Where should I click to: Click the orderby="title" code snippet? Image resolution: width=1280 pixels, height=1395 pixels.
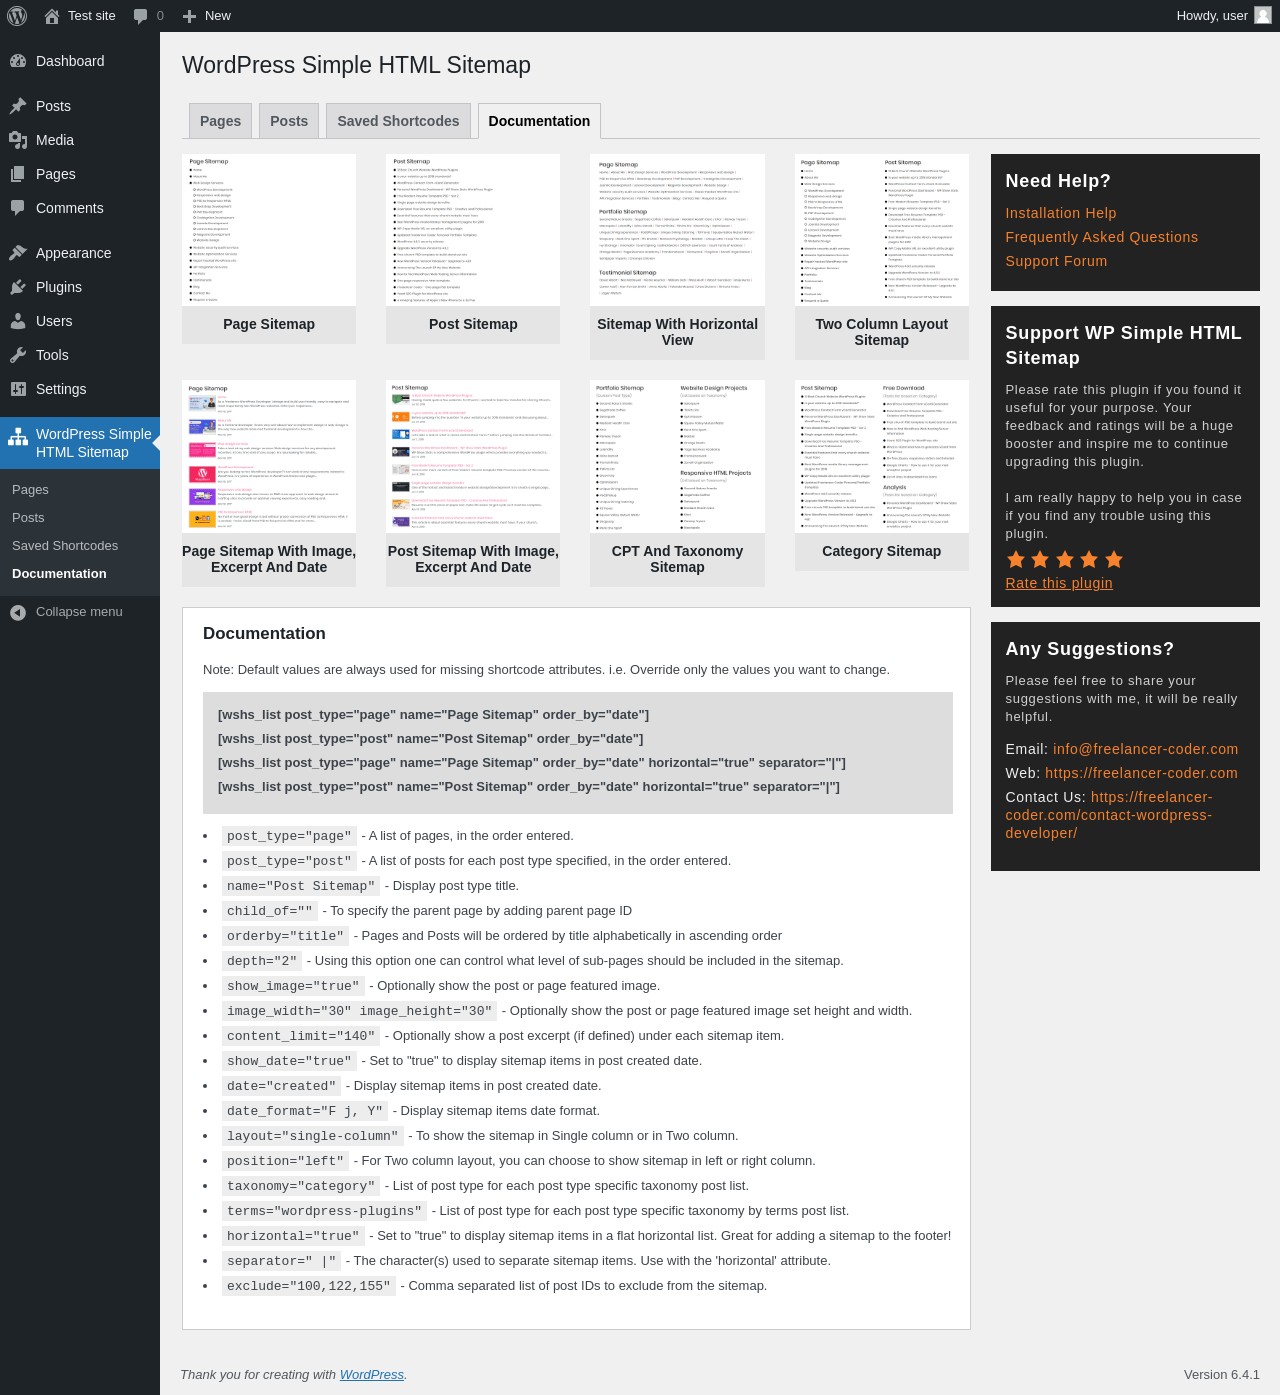pyautogui.click(x=286, y=936)
